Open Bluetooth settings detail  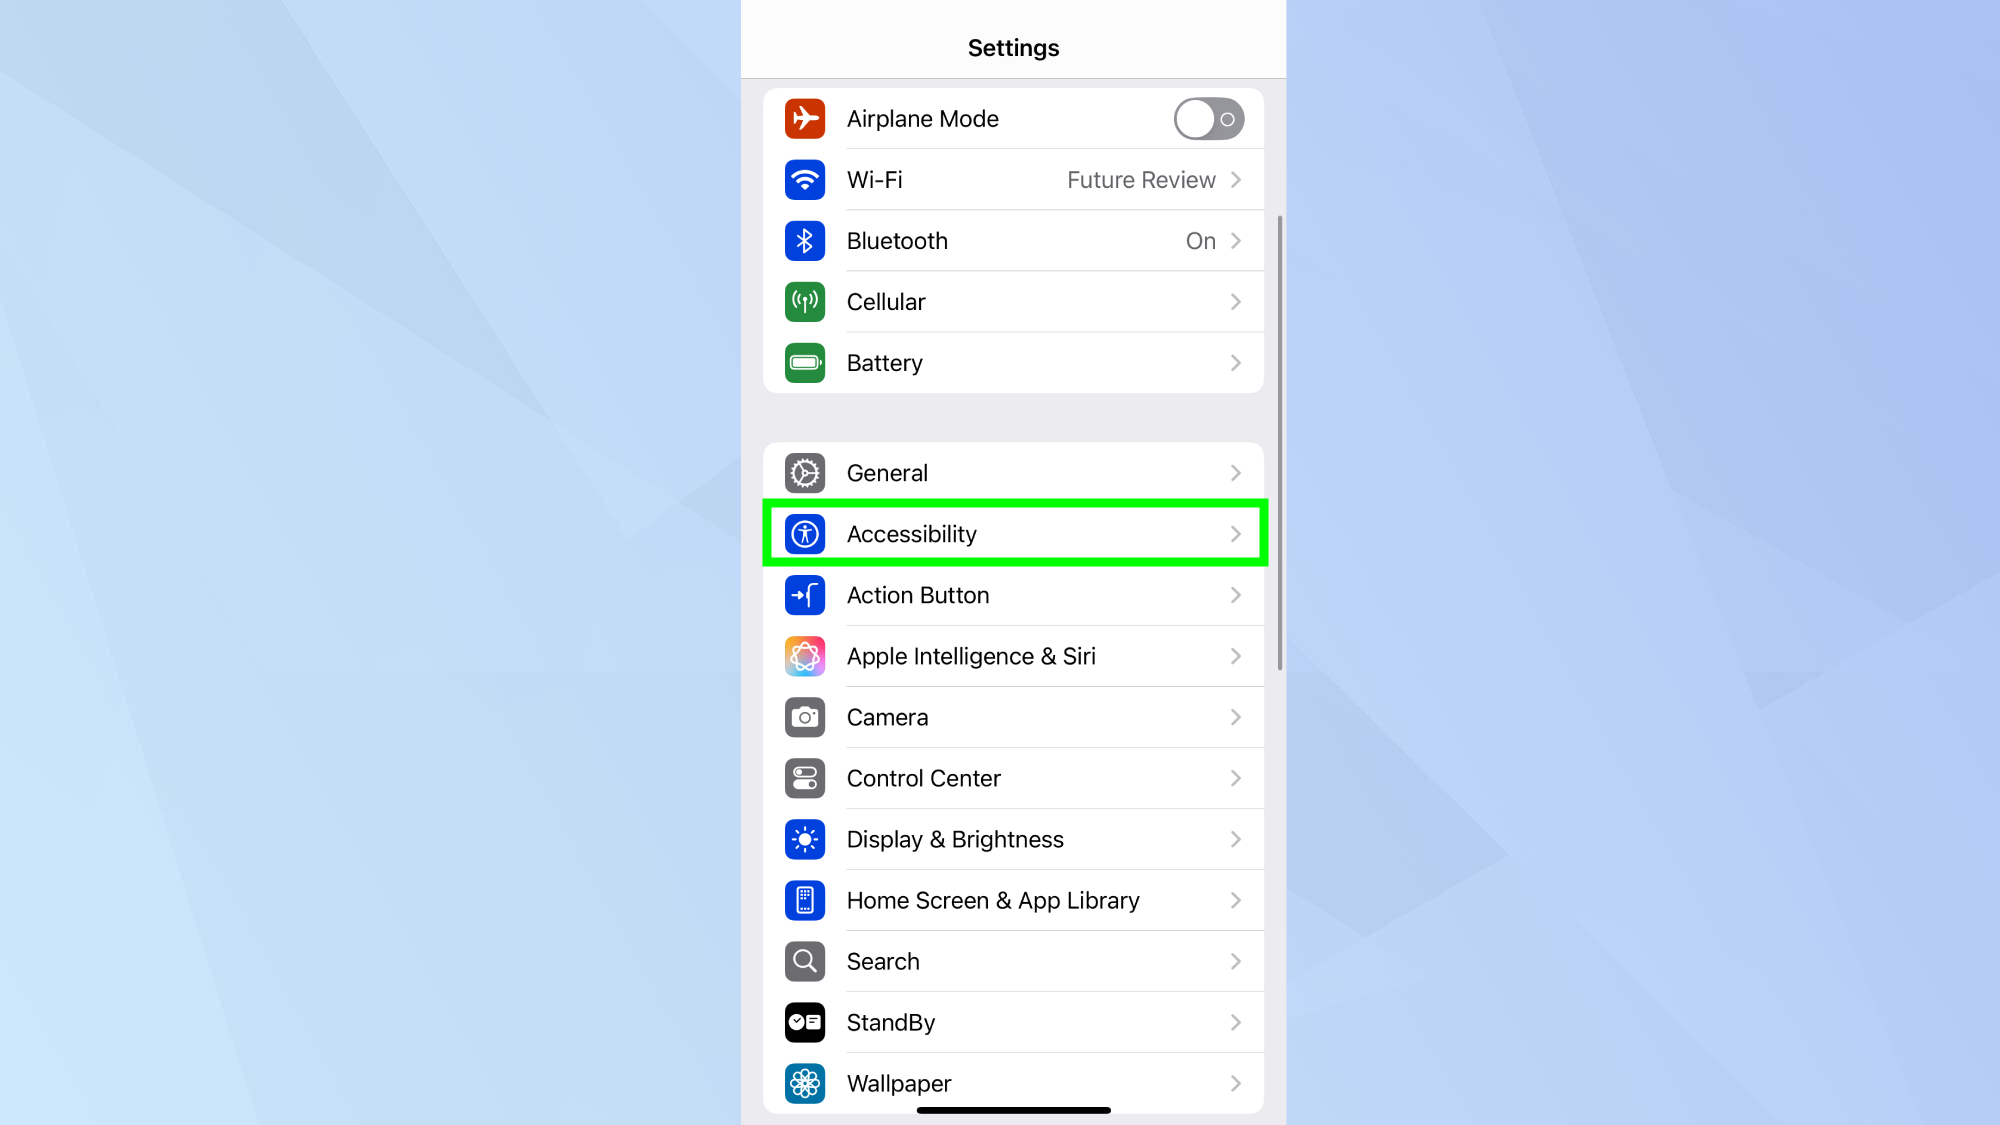(x=1014, y=240)
